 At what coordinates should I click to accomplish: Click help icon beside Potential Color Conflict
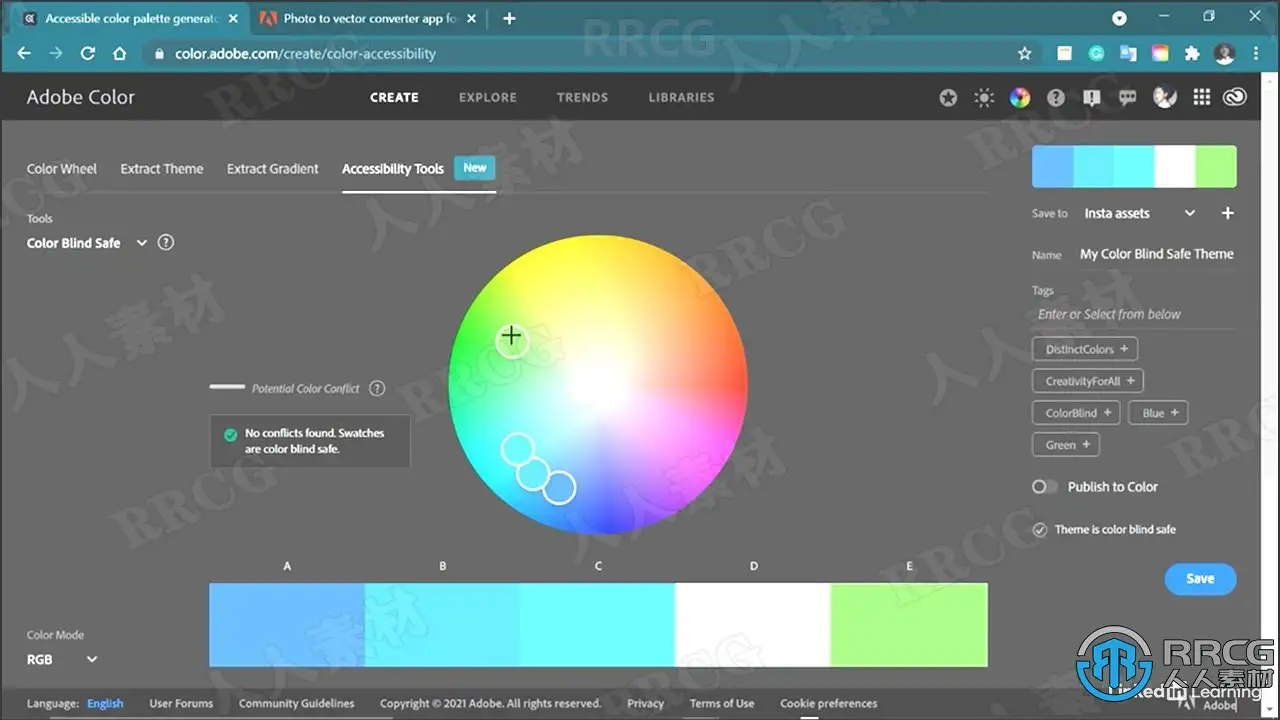coord(377,388)
